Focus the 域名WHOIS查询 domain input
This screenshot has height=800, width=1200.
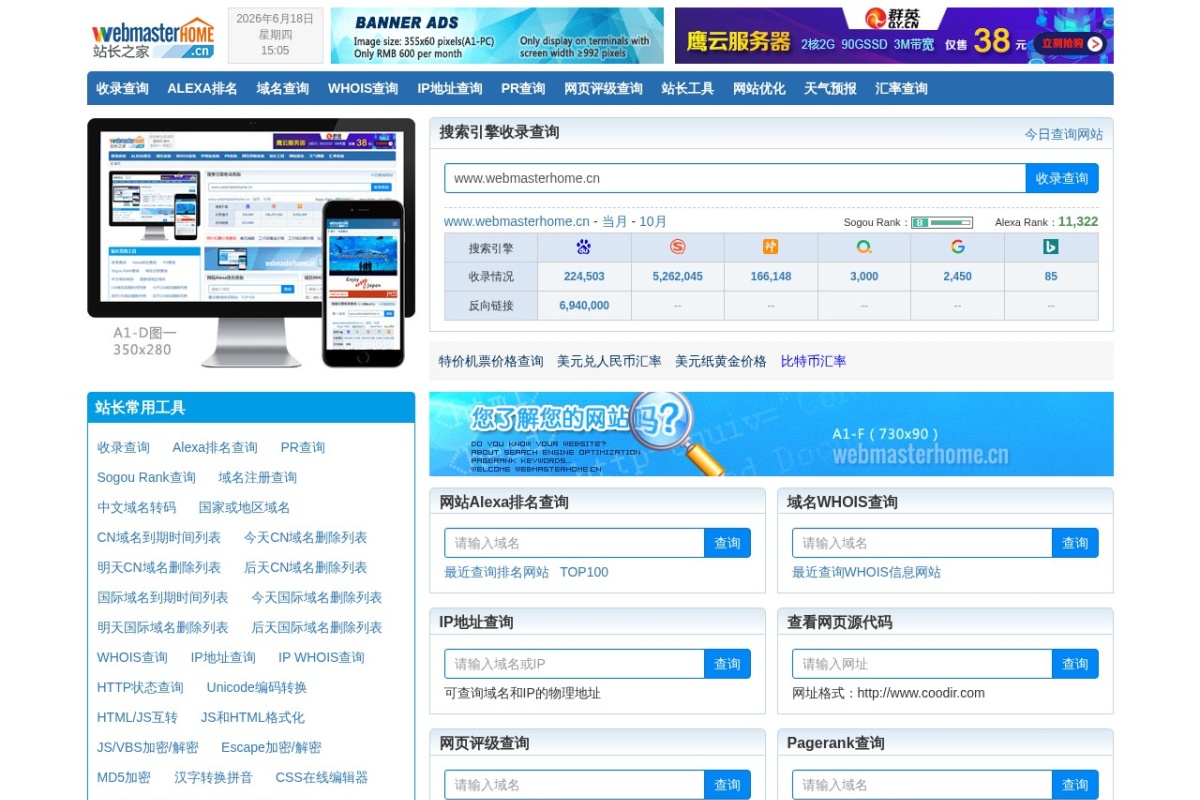click(922, 543)
